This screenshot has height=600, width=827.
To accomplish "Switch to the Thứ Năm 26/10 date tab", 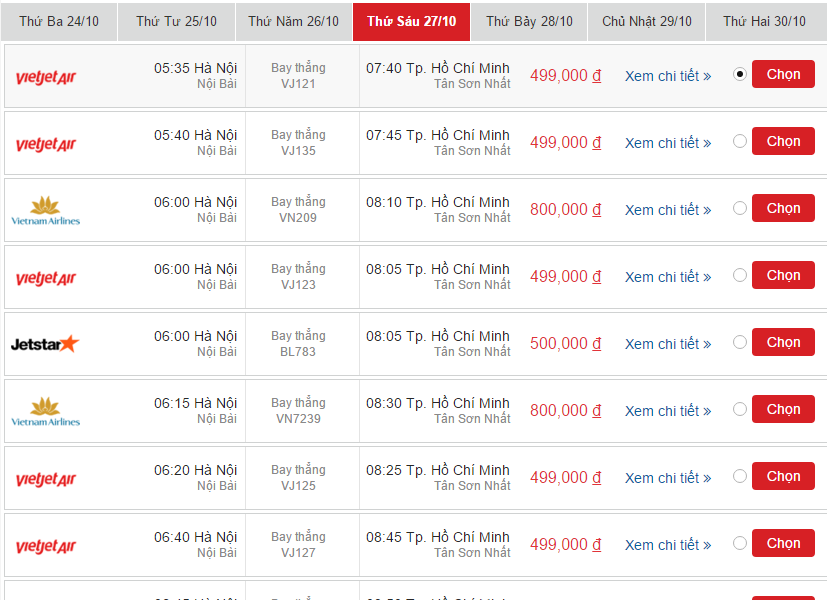I will [x=294, y=22].
